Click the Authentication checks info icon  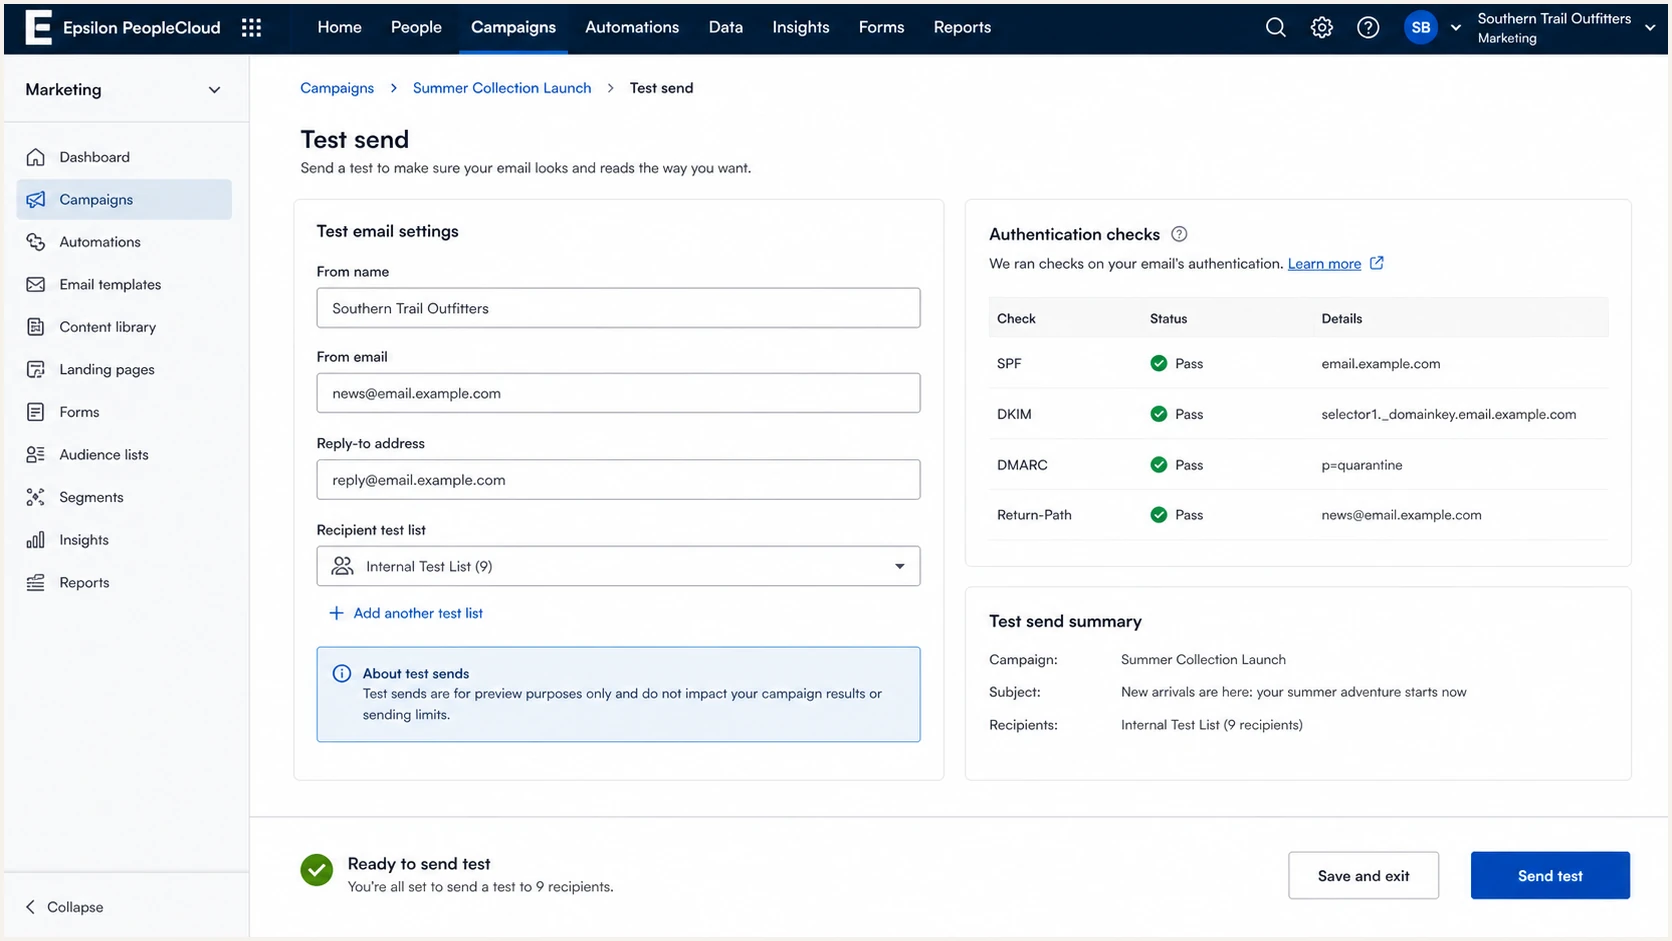(1179, 234)
